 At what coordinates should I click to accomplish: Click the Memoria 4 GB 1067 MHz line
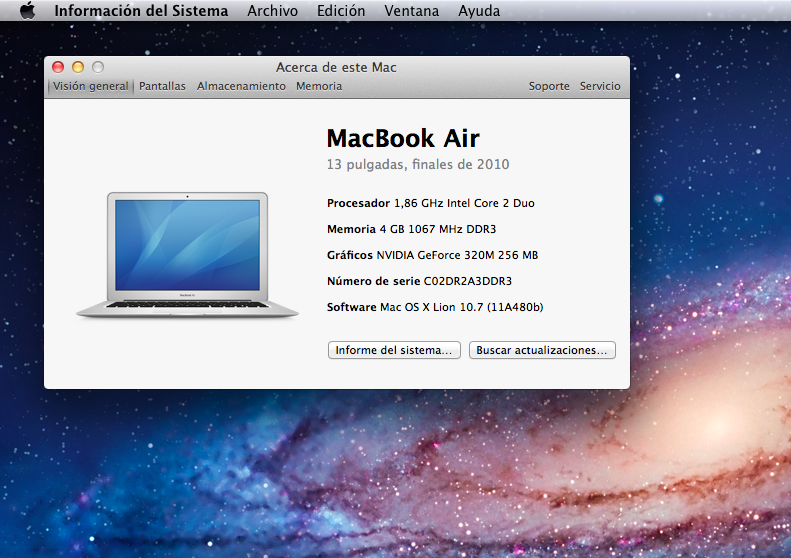(x=411, y=230)
